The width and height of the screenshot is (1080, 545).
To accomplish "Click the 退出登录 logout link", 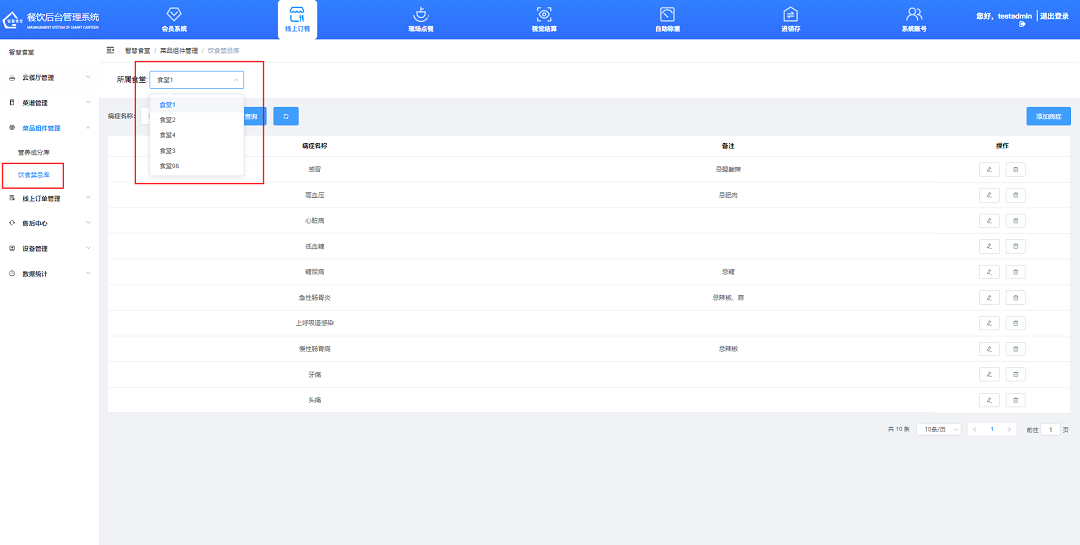I will point(1054,16).
